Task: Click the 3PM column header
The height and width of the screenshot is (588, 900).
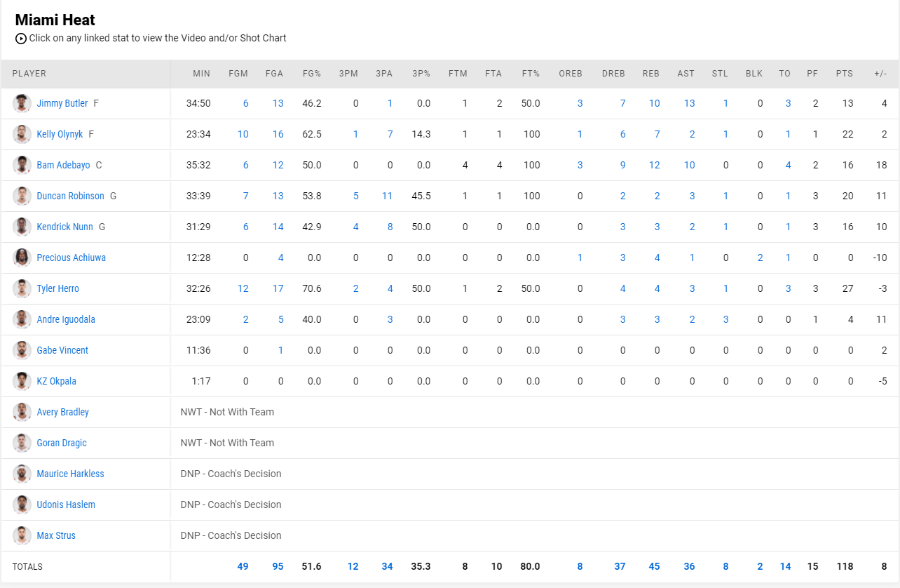Action: tap(348, 74)
